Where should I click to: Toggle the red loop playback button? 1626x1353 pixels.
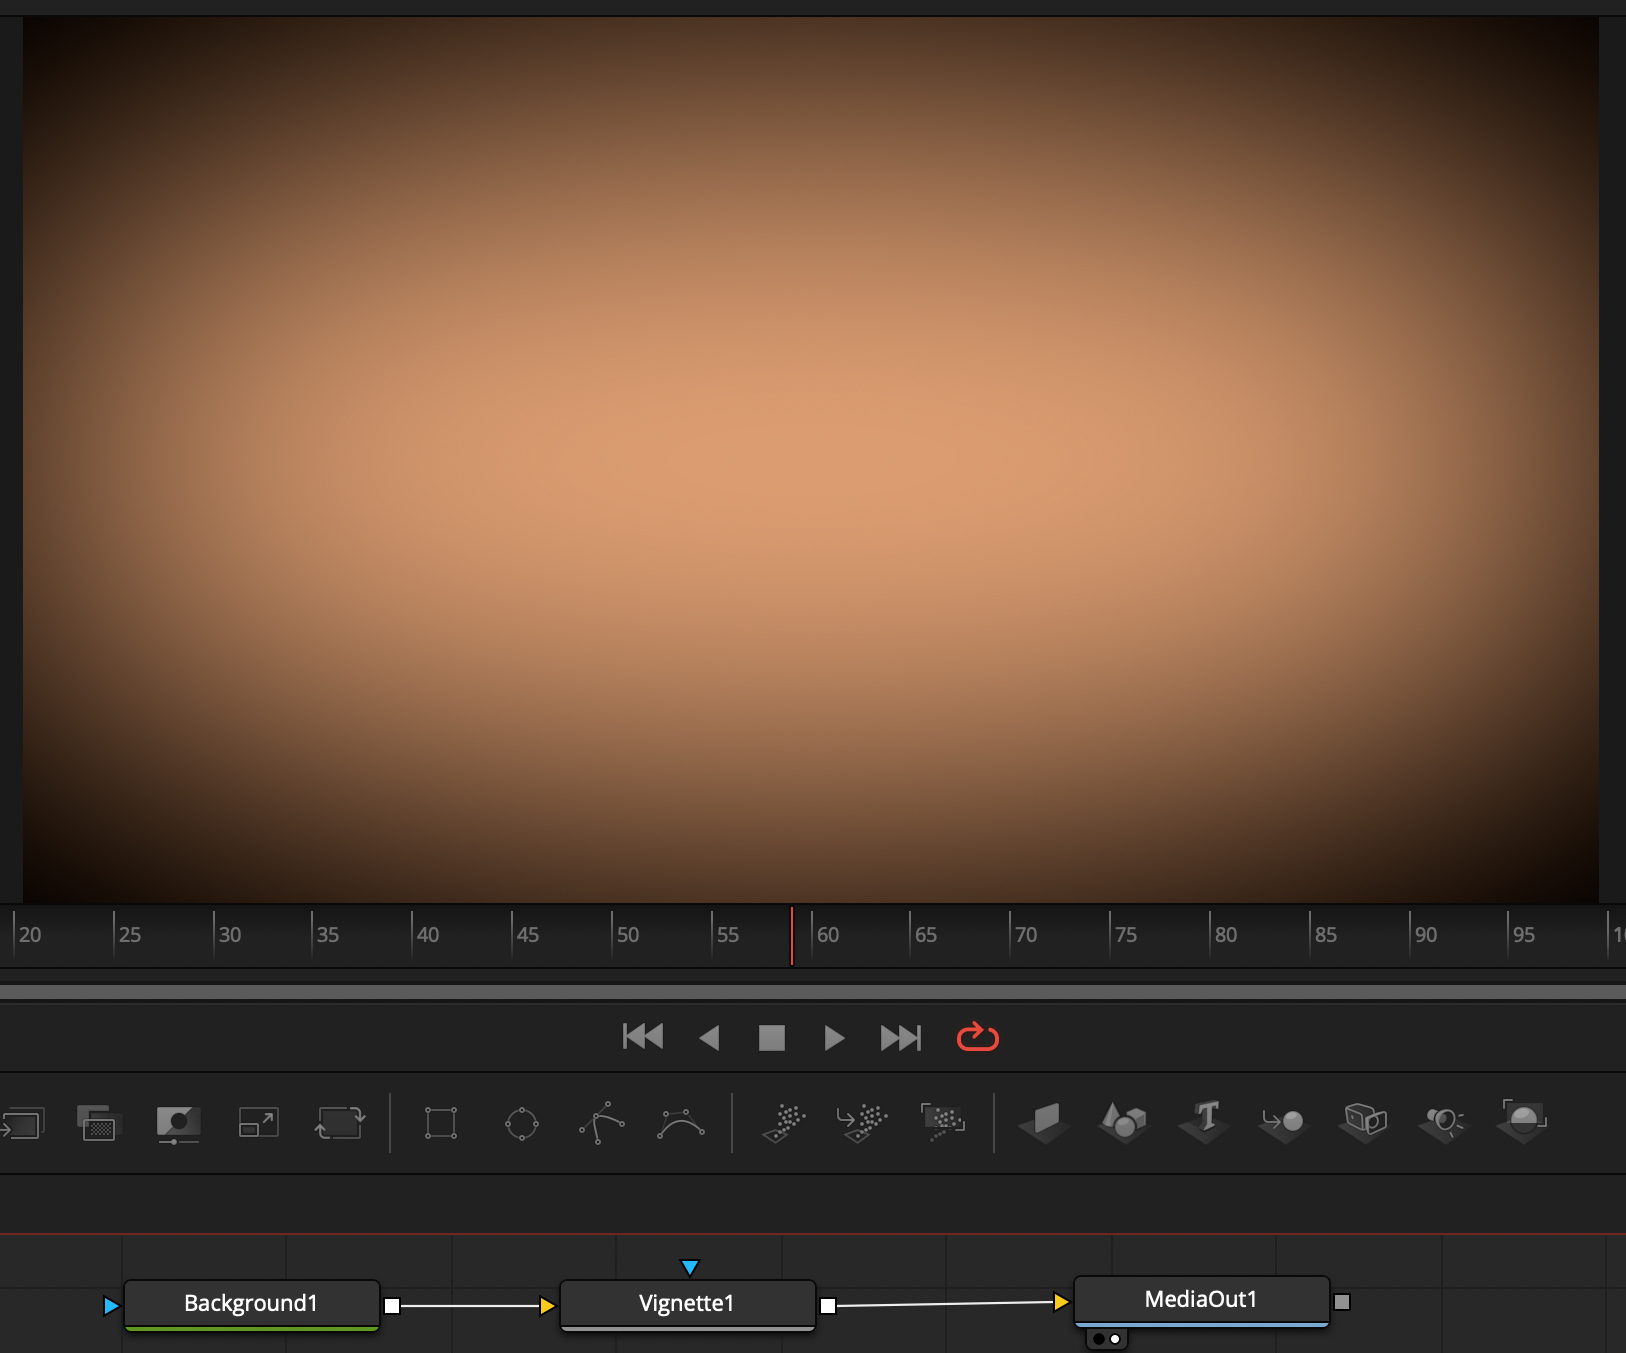[978, 1037]
